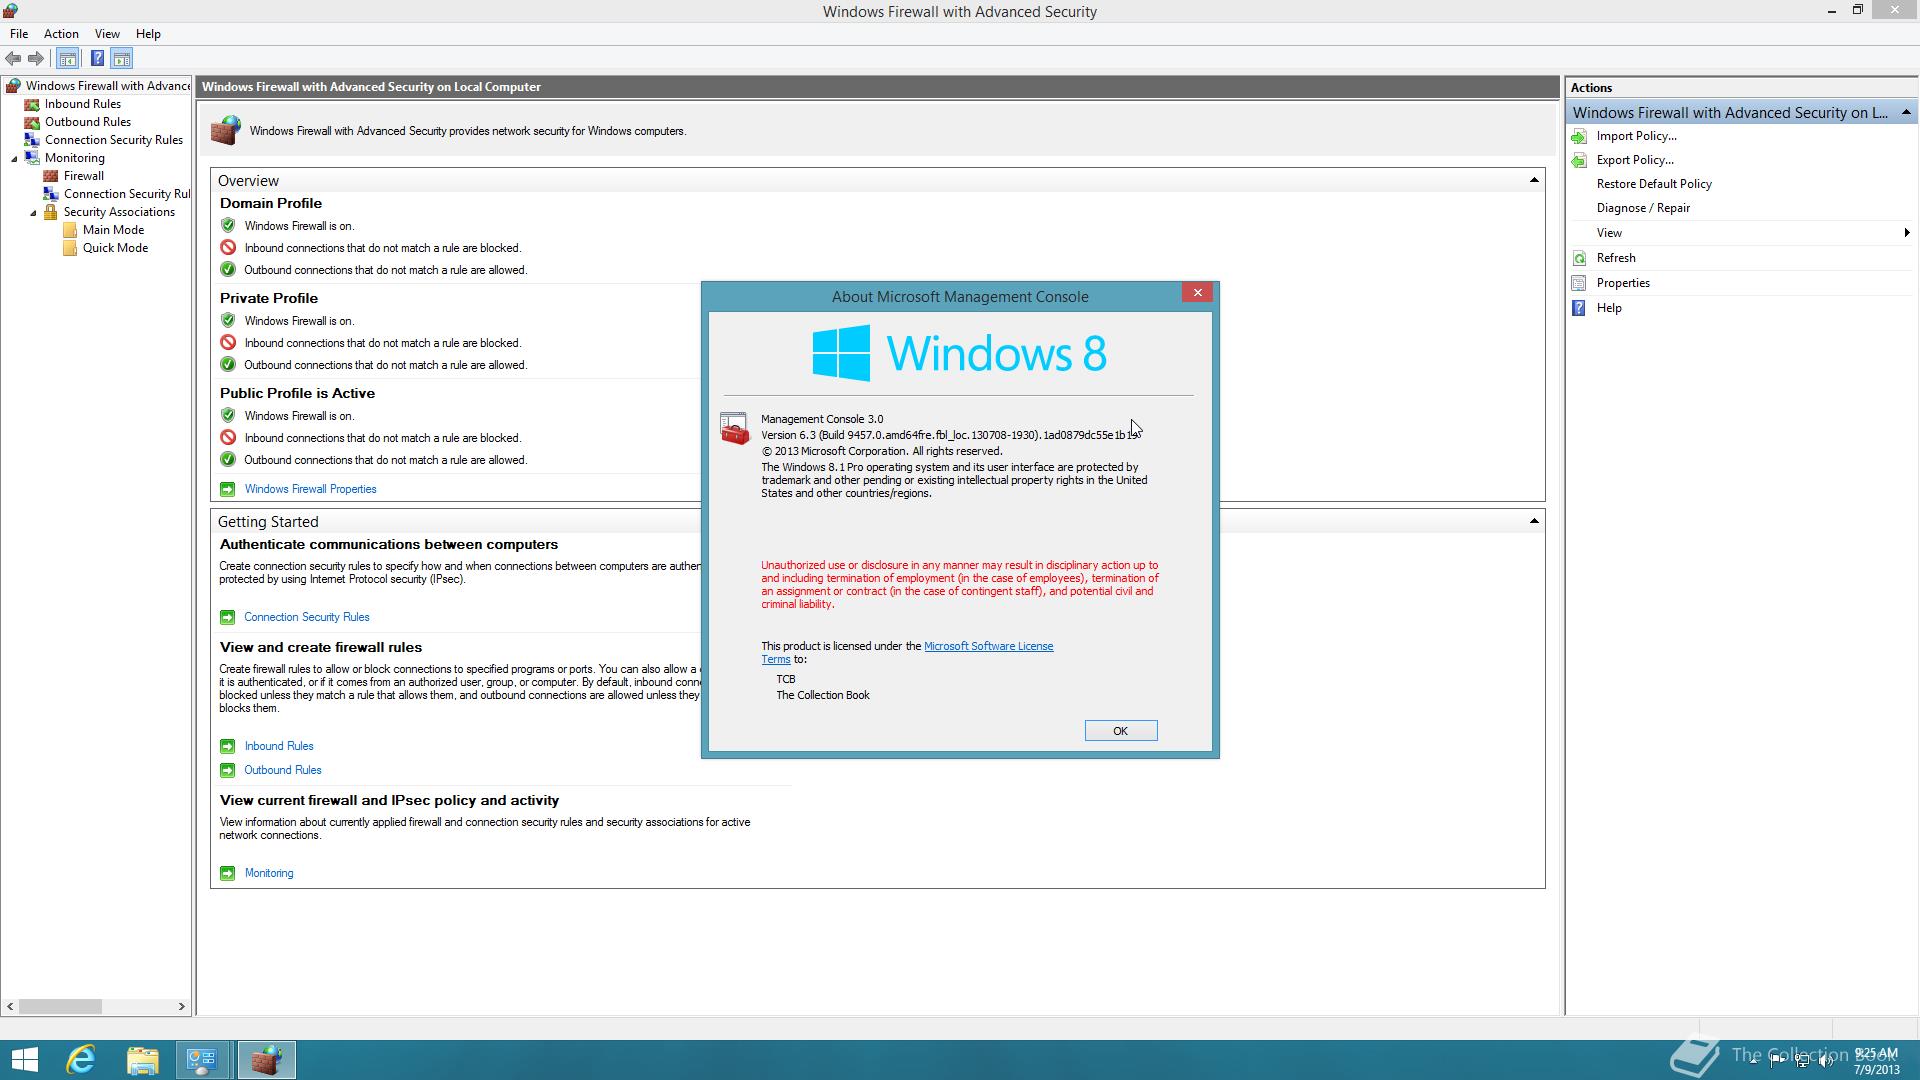Click the green arrow icon beside Inbound Rules link
Image resolution: width=1920 pixels, height=1080 pixels.
point(227,746)
